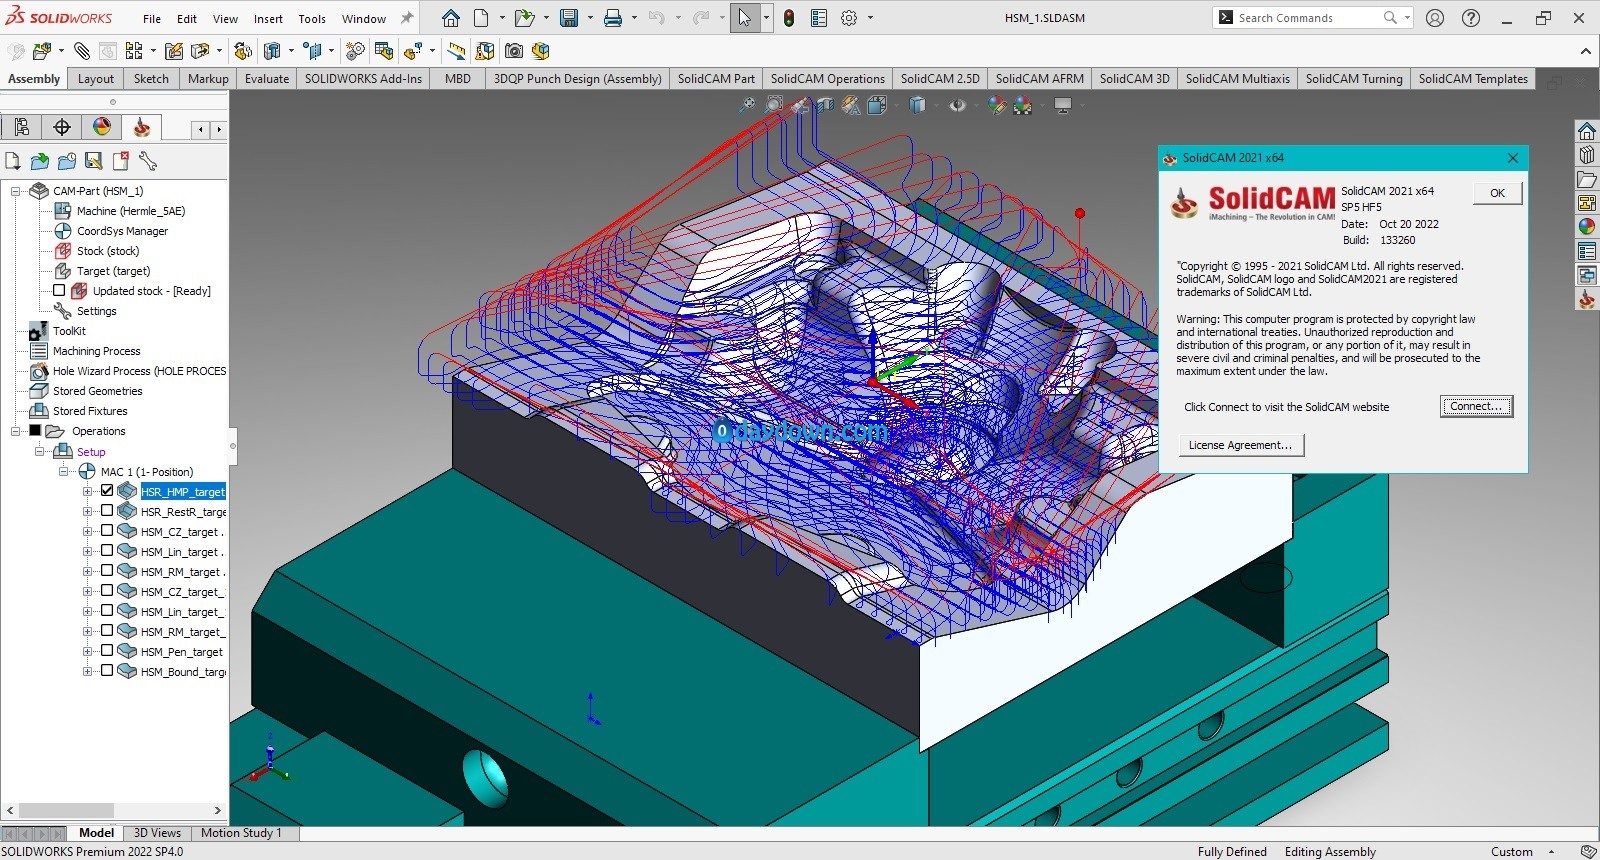Viewport: 1600px width, 860px height.
Task: Open SOLIDWORKS Resources home icon in task pane
Action: (x=1587, y=131)
